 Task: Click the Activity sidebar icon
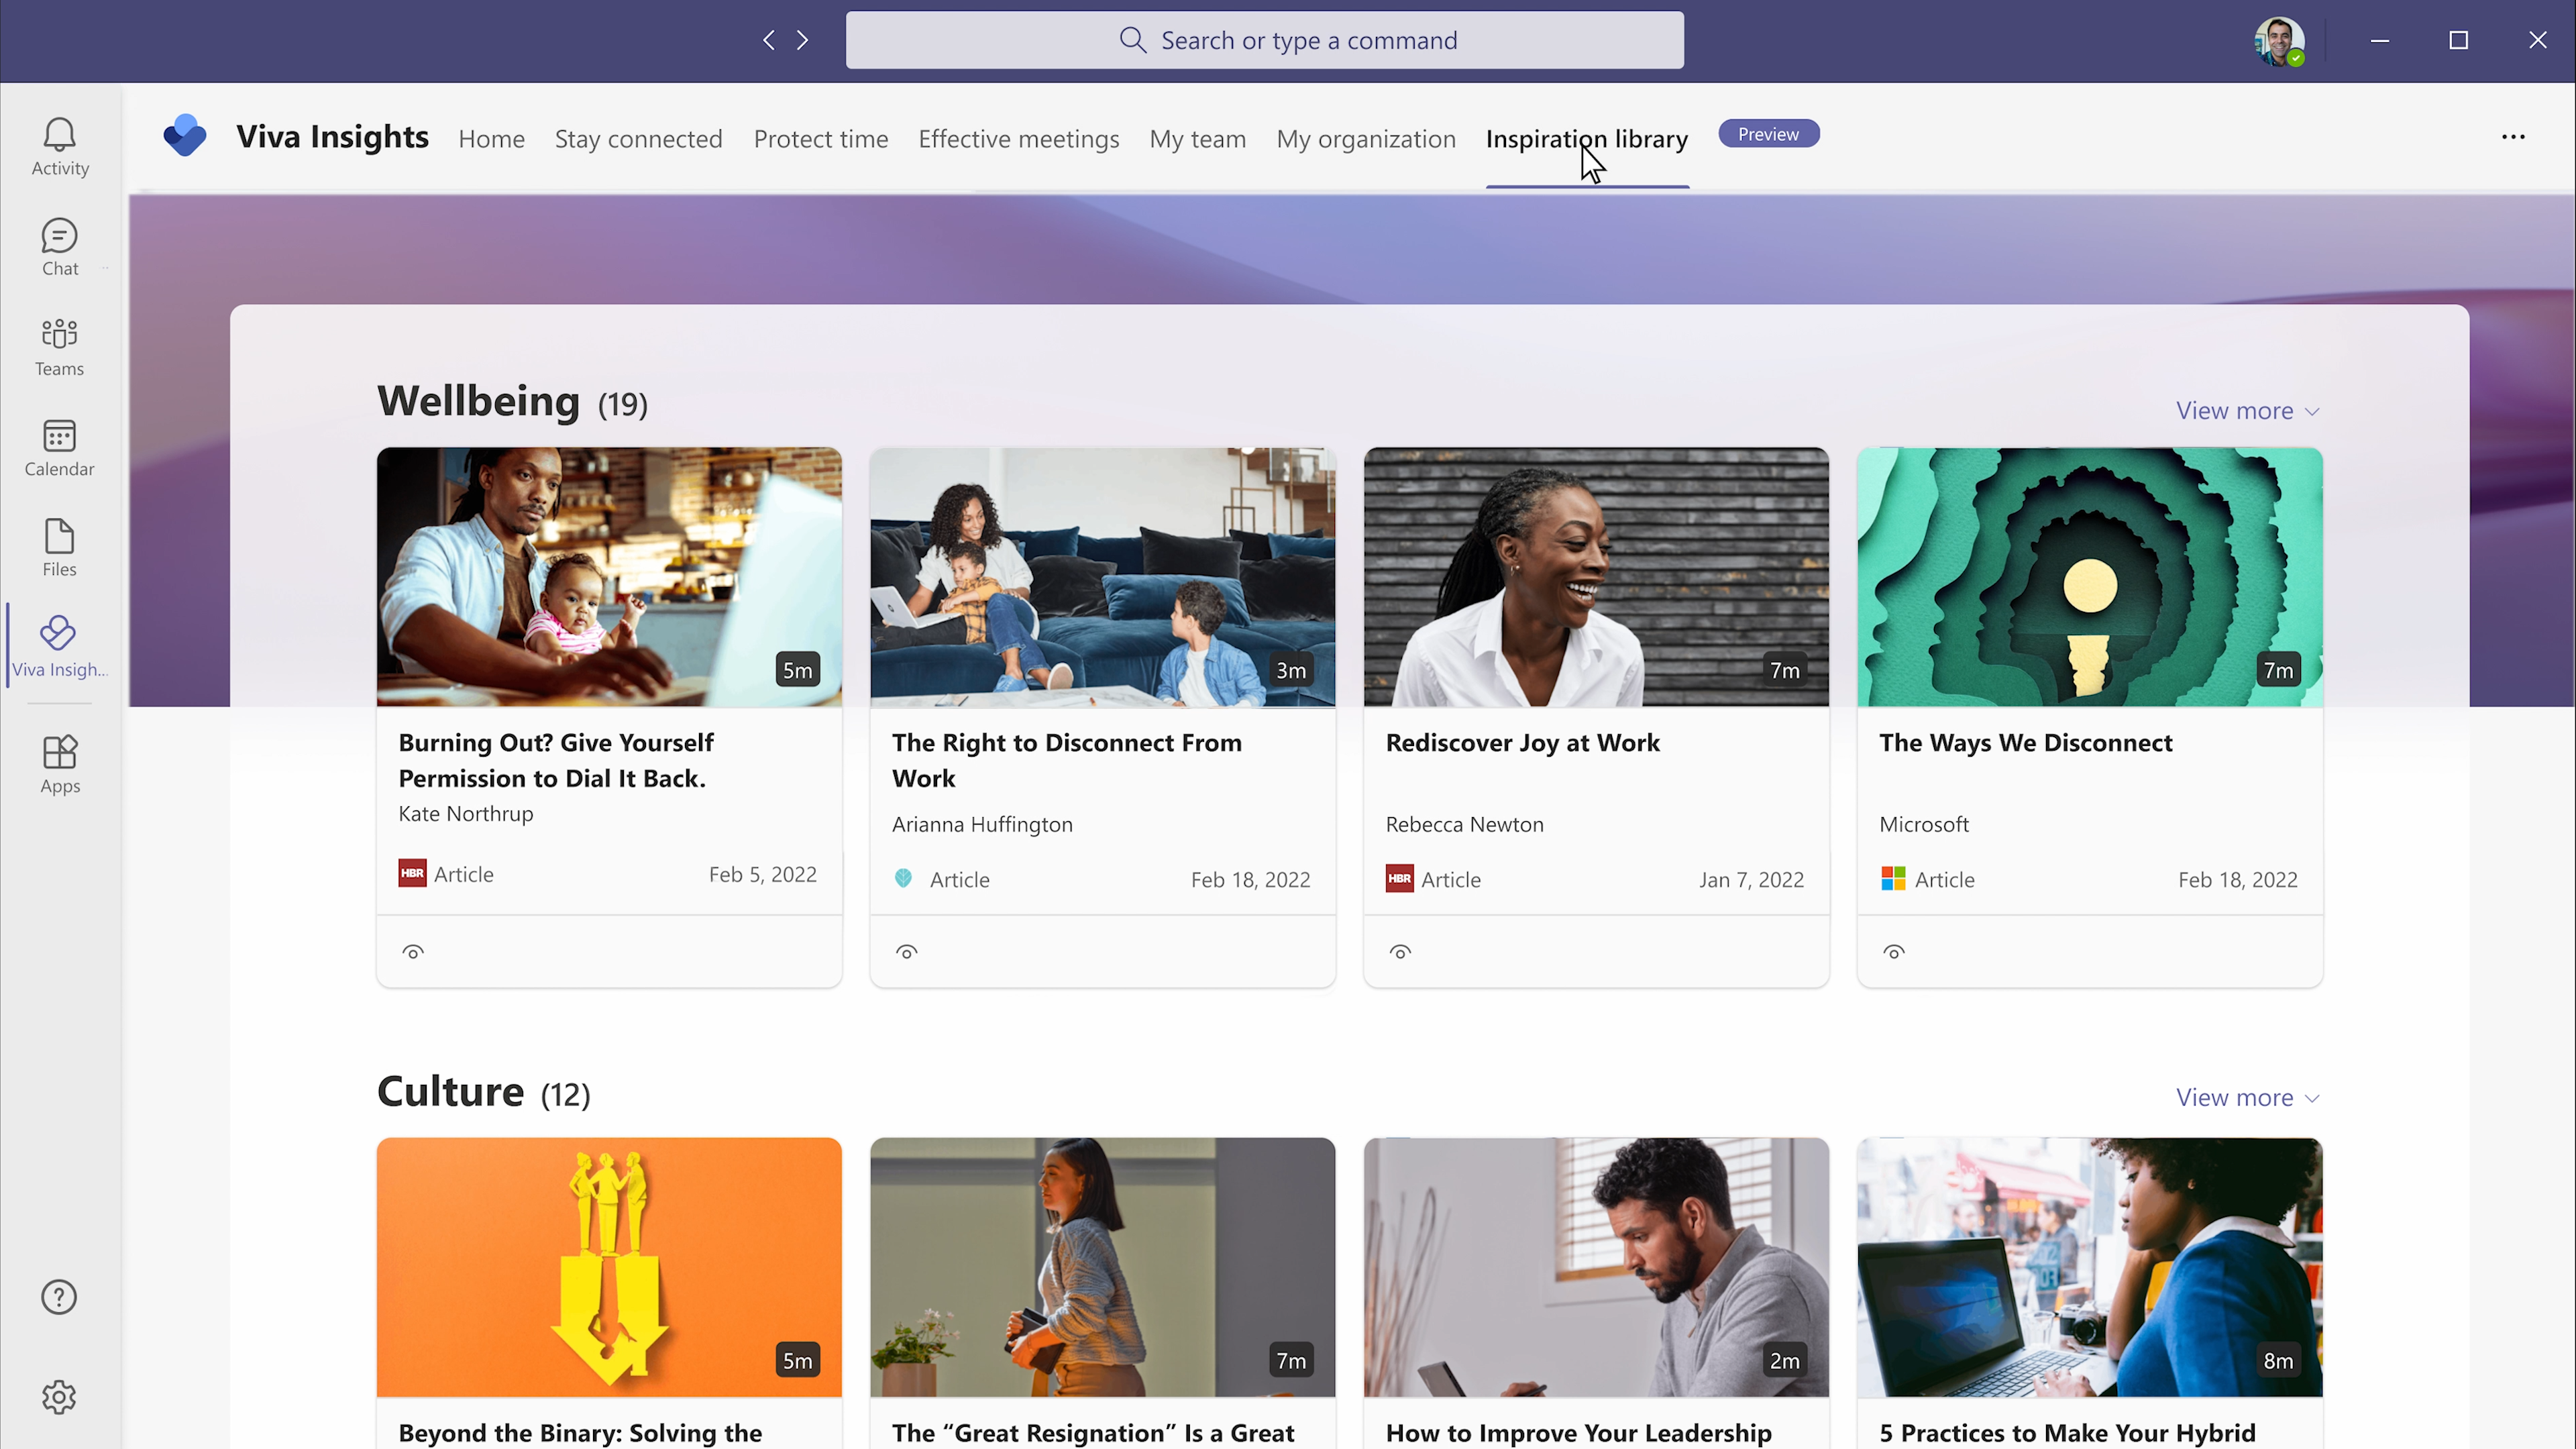pyautogui.click(x=60, y=147)
